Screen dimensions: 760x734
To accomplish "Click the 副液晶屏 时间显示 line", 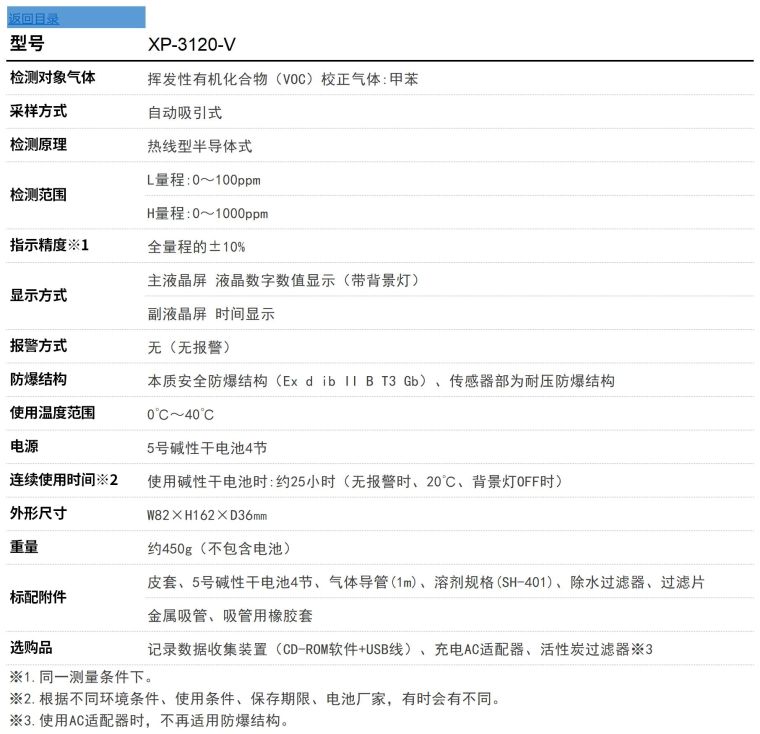I will click(210, 314).
